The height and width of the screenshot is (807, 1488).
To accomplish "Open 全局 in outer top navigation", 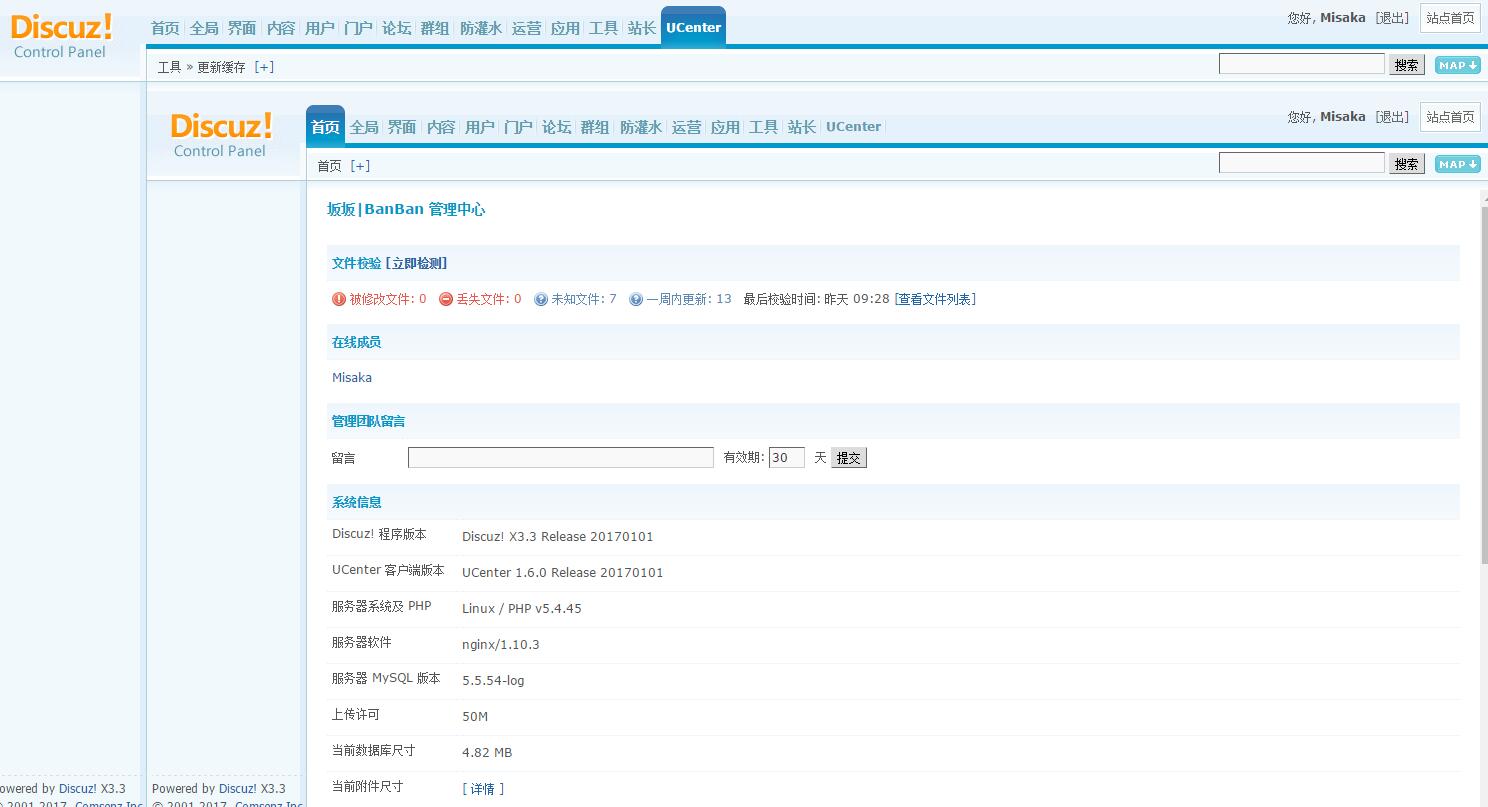I will click(204, 28).
